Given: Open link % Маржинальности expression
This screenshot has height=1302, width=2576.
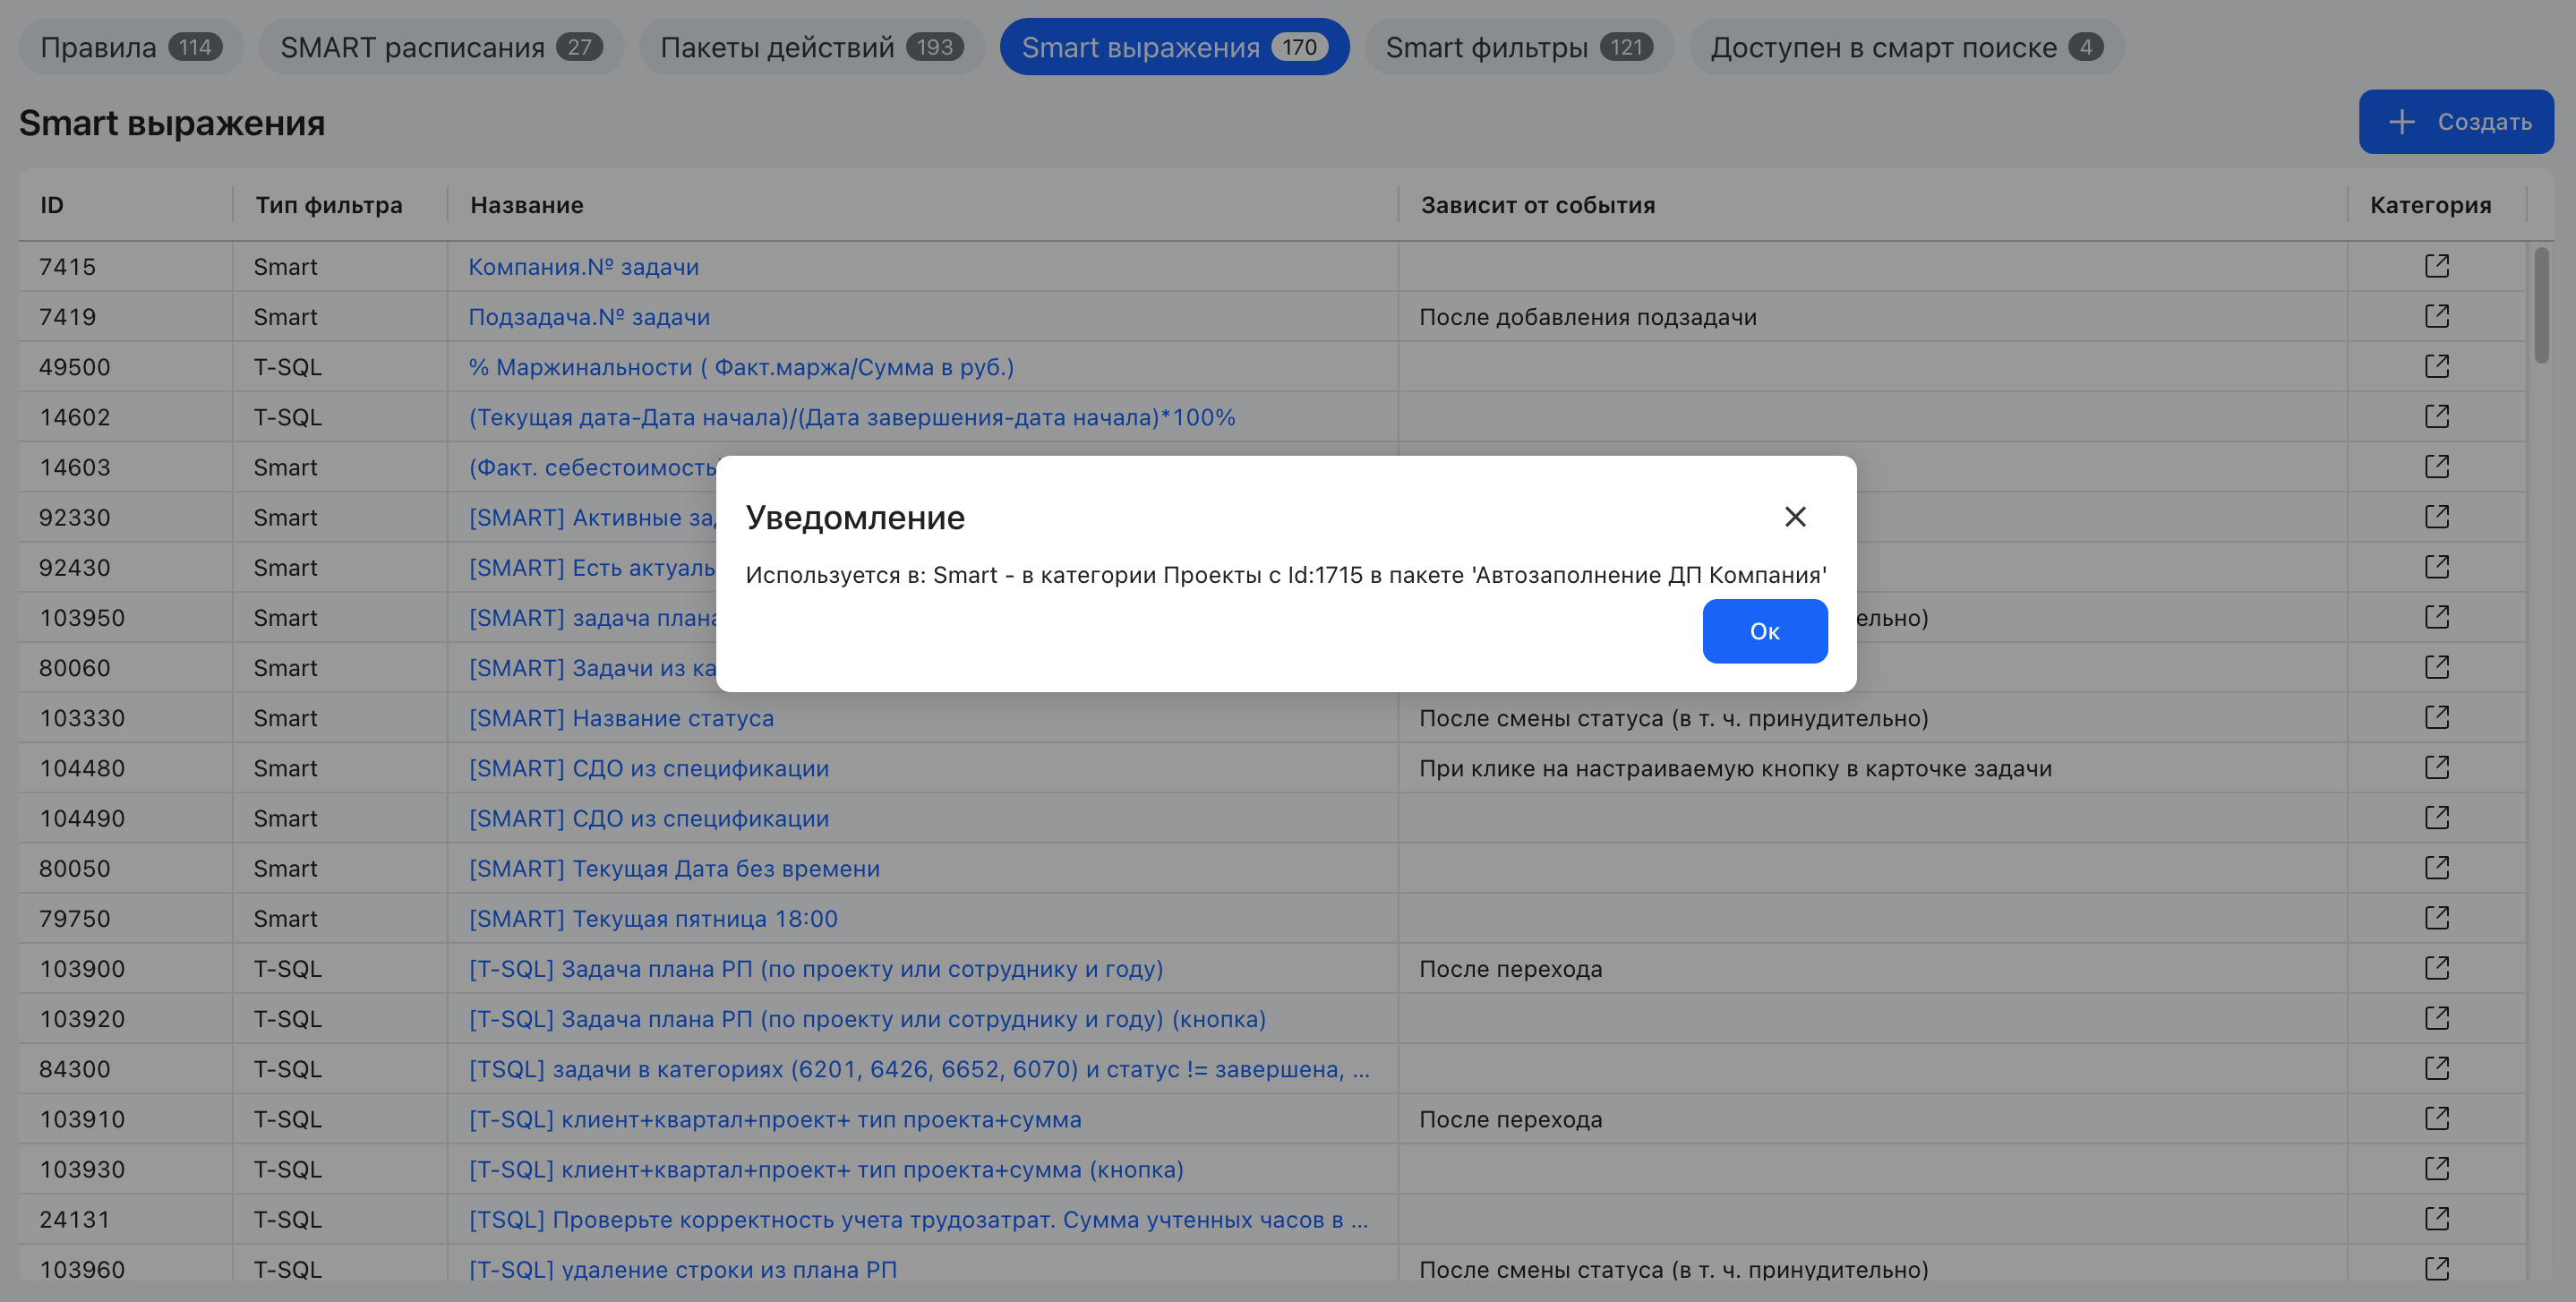Looking at the screenshot, I should [741, 367].
